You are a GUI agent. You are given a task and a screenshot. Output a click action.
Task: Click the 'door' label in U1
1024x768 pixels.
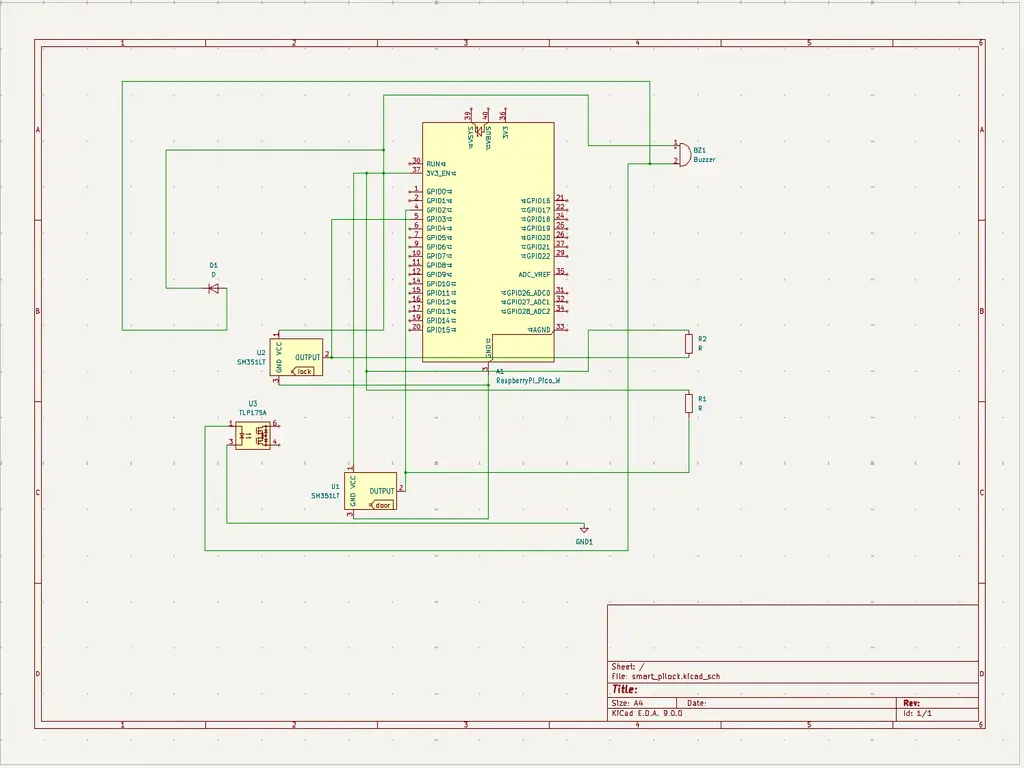pos(382,505)
